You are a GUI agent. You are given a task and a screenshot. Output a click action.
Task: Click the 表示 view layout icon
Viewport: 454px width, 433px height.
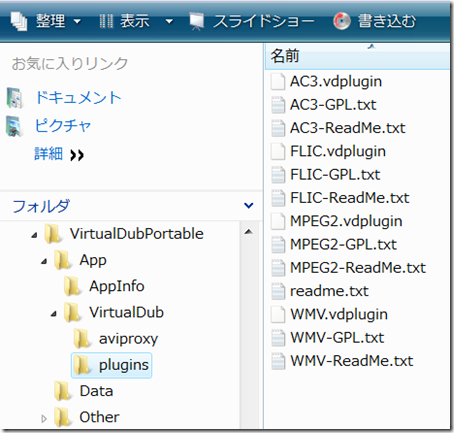pos(106,21)
